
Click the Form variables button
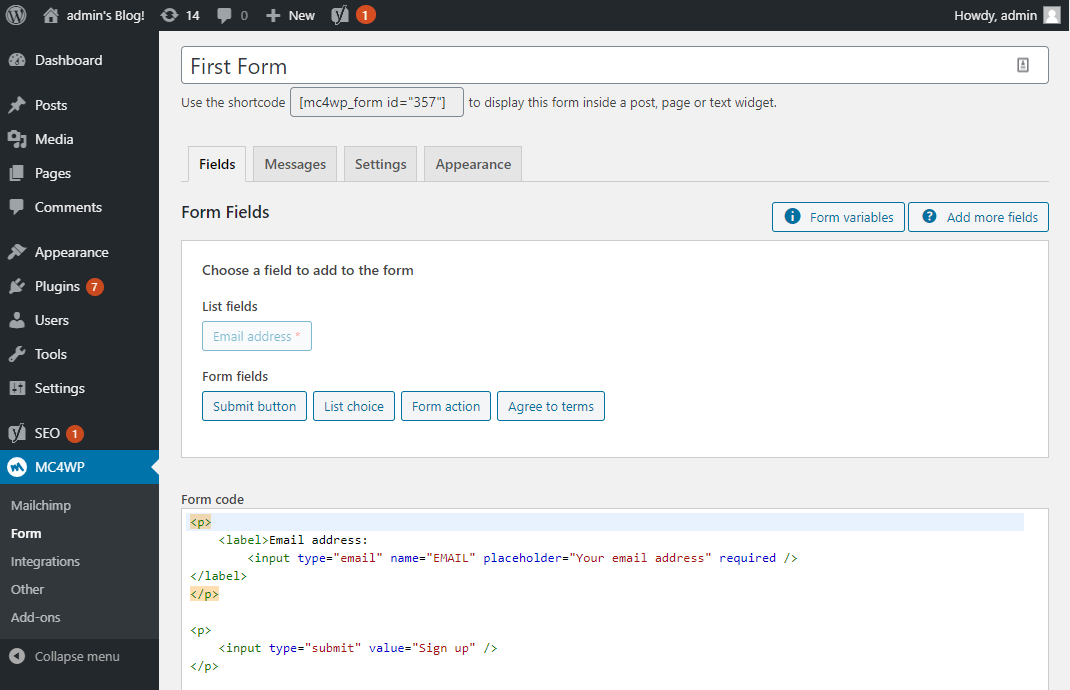click(x=838, y=217)
